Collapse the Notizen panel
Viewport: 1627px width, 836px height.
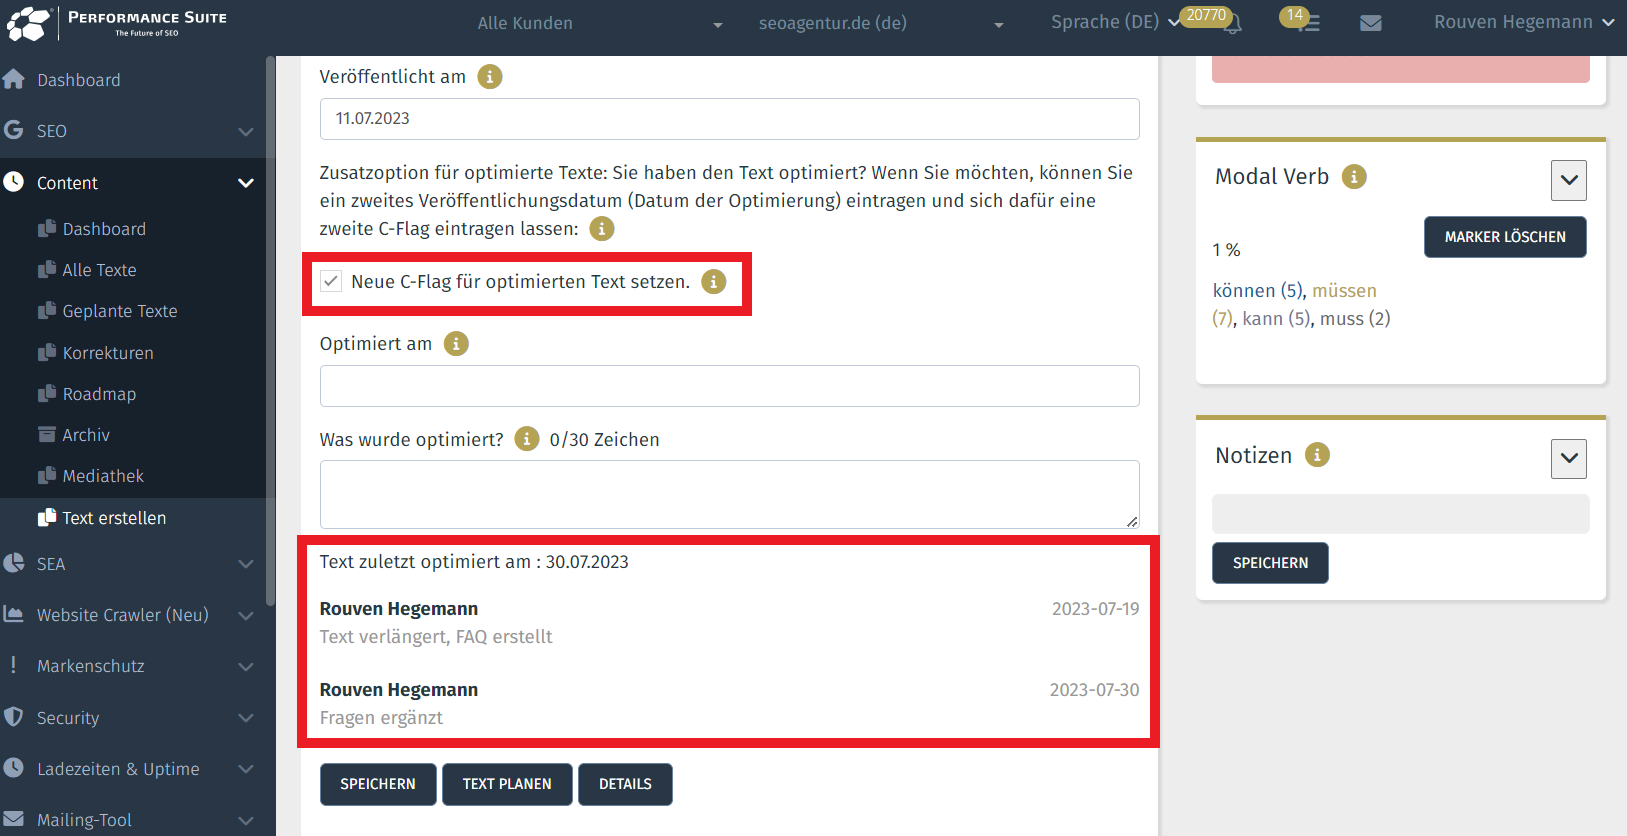pos(1569,459)
